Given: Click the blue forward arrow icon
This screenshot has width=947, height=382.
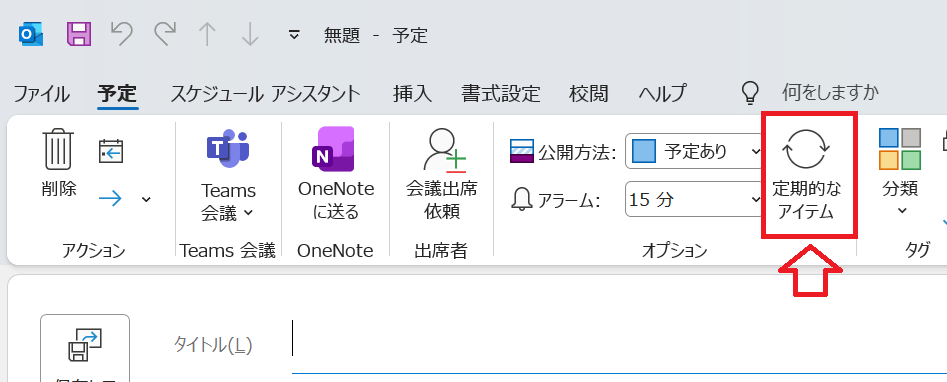Looking at the screenshot, I should (110, 199).
